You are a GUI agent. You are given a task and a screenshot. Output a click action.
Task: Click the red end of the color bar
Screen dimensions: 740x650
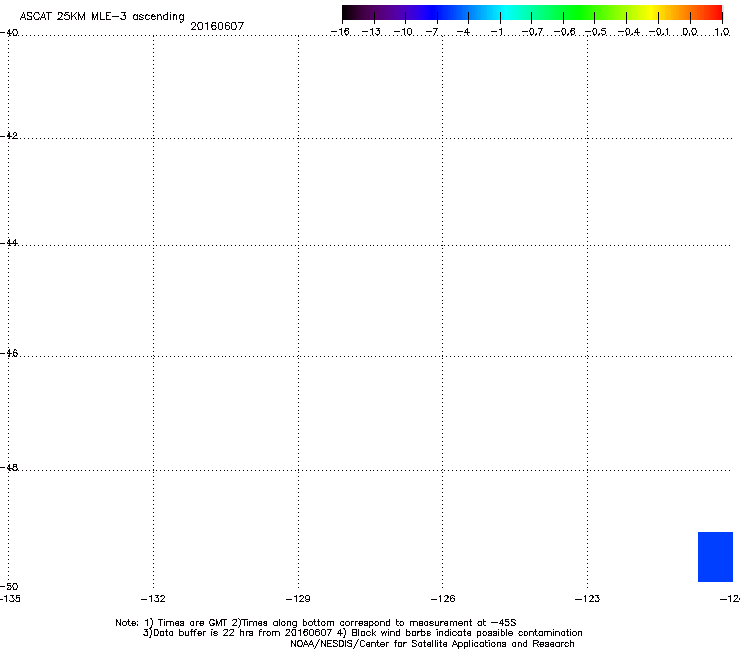(x=715, y=13)
